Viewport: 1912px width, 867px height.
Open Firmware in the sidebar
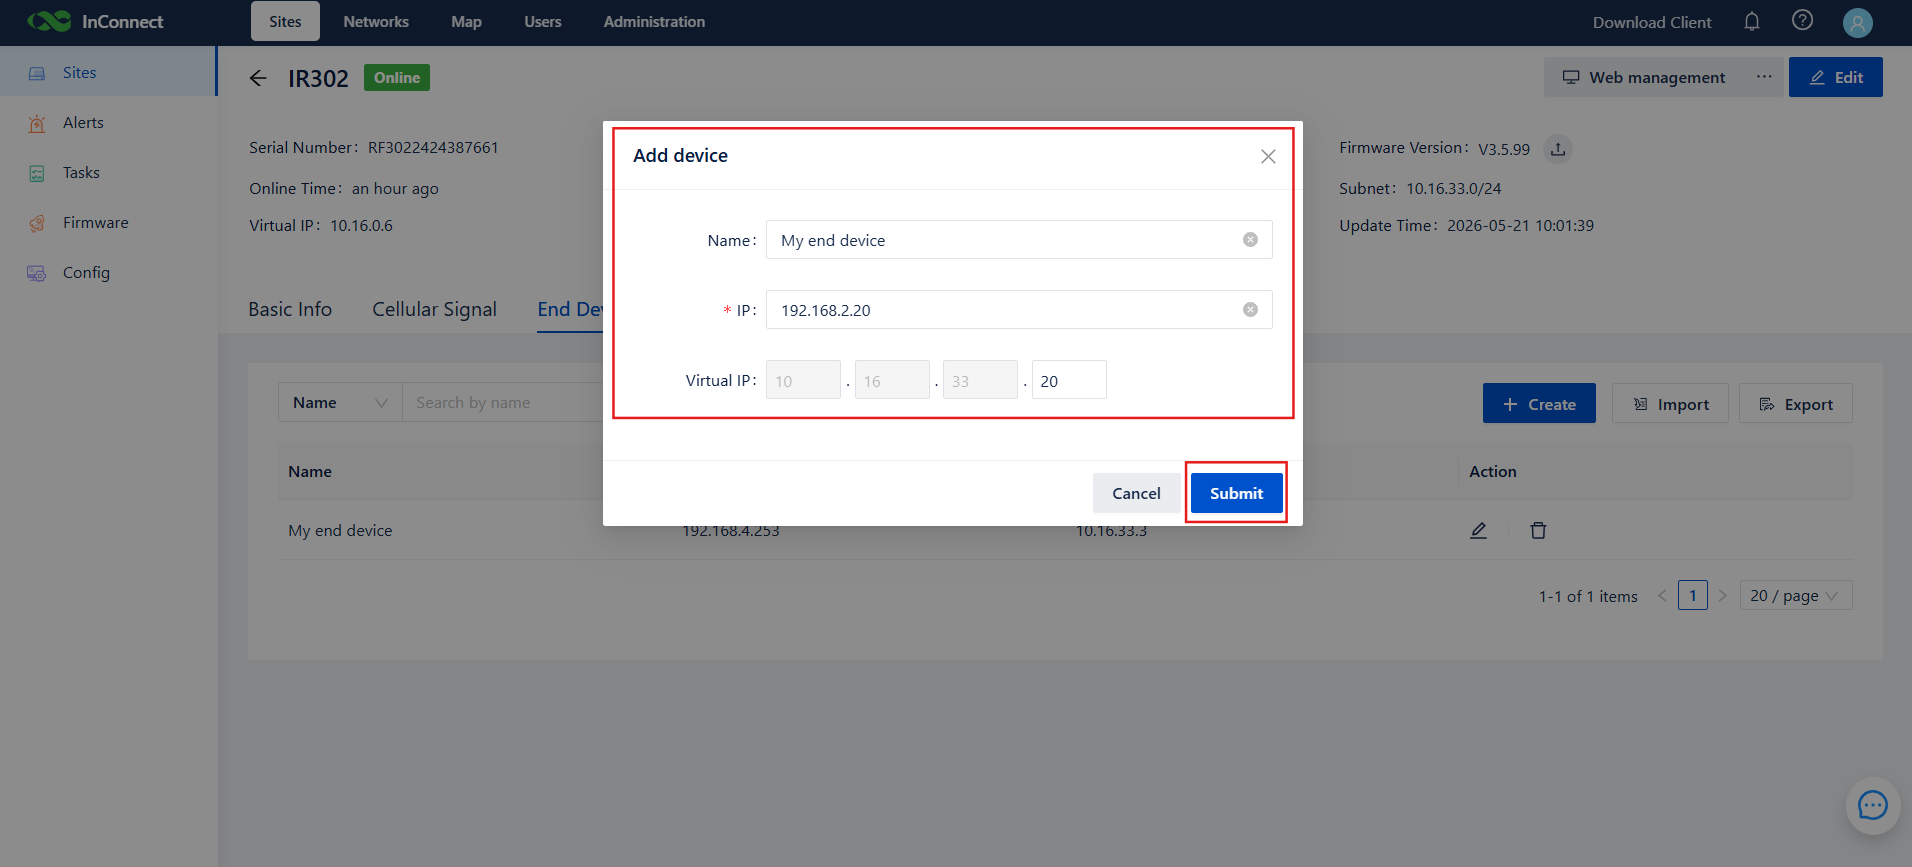click(108, 223)
